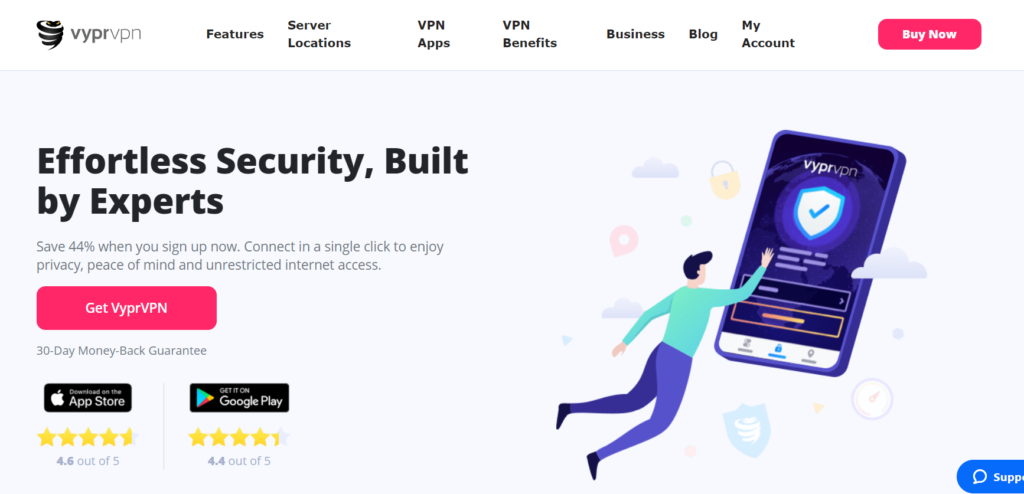Image resolution: width=1024 pixels, height=494 pixels.
Task: Open the Features menu item
Action: [x=235, y=34]
